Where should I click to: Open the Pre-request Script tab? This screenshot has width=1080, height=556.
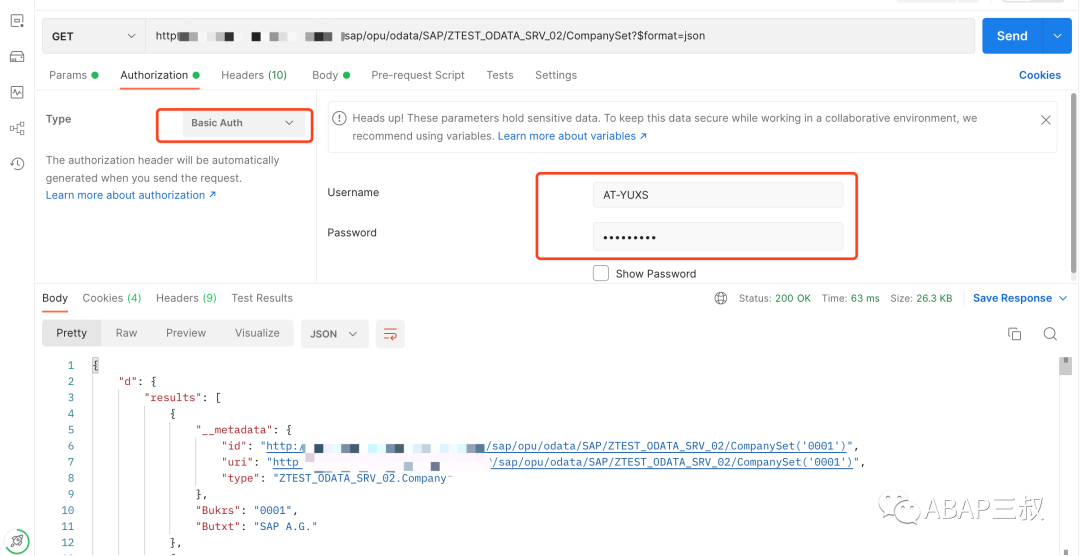point(417,75)
